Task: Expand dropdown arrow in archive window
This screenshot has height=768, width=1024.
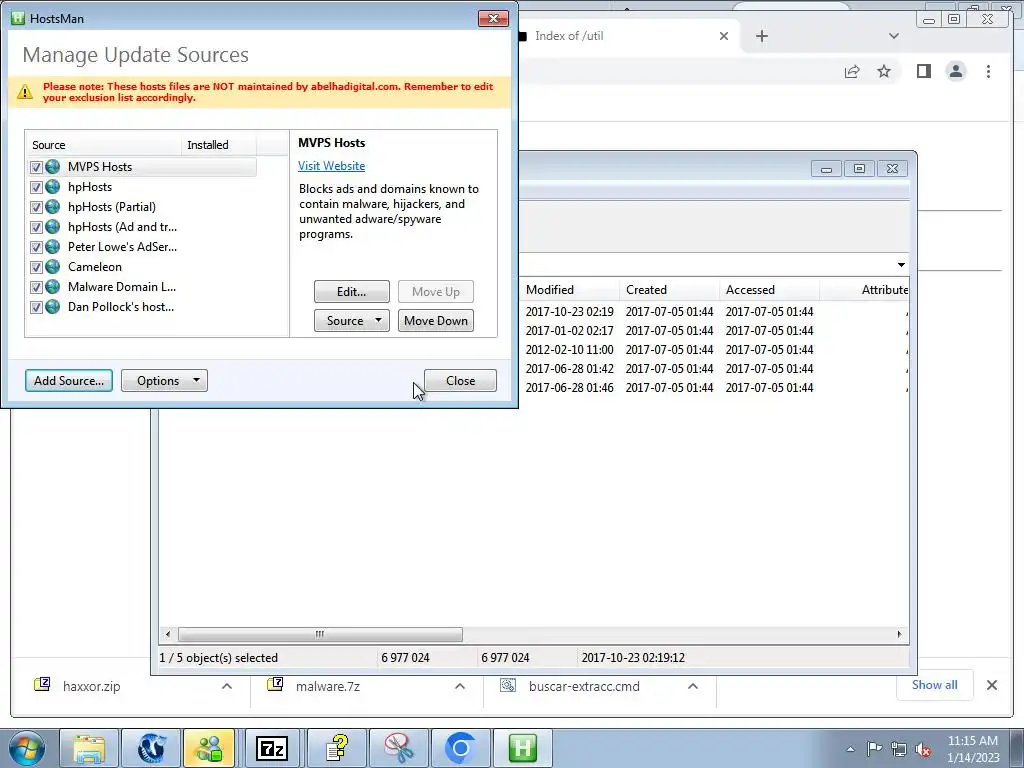Action: click(901, 264)
